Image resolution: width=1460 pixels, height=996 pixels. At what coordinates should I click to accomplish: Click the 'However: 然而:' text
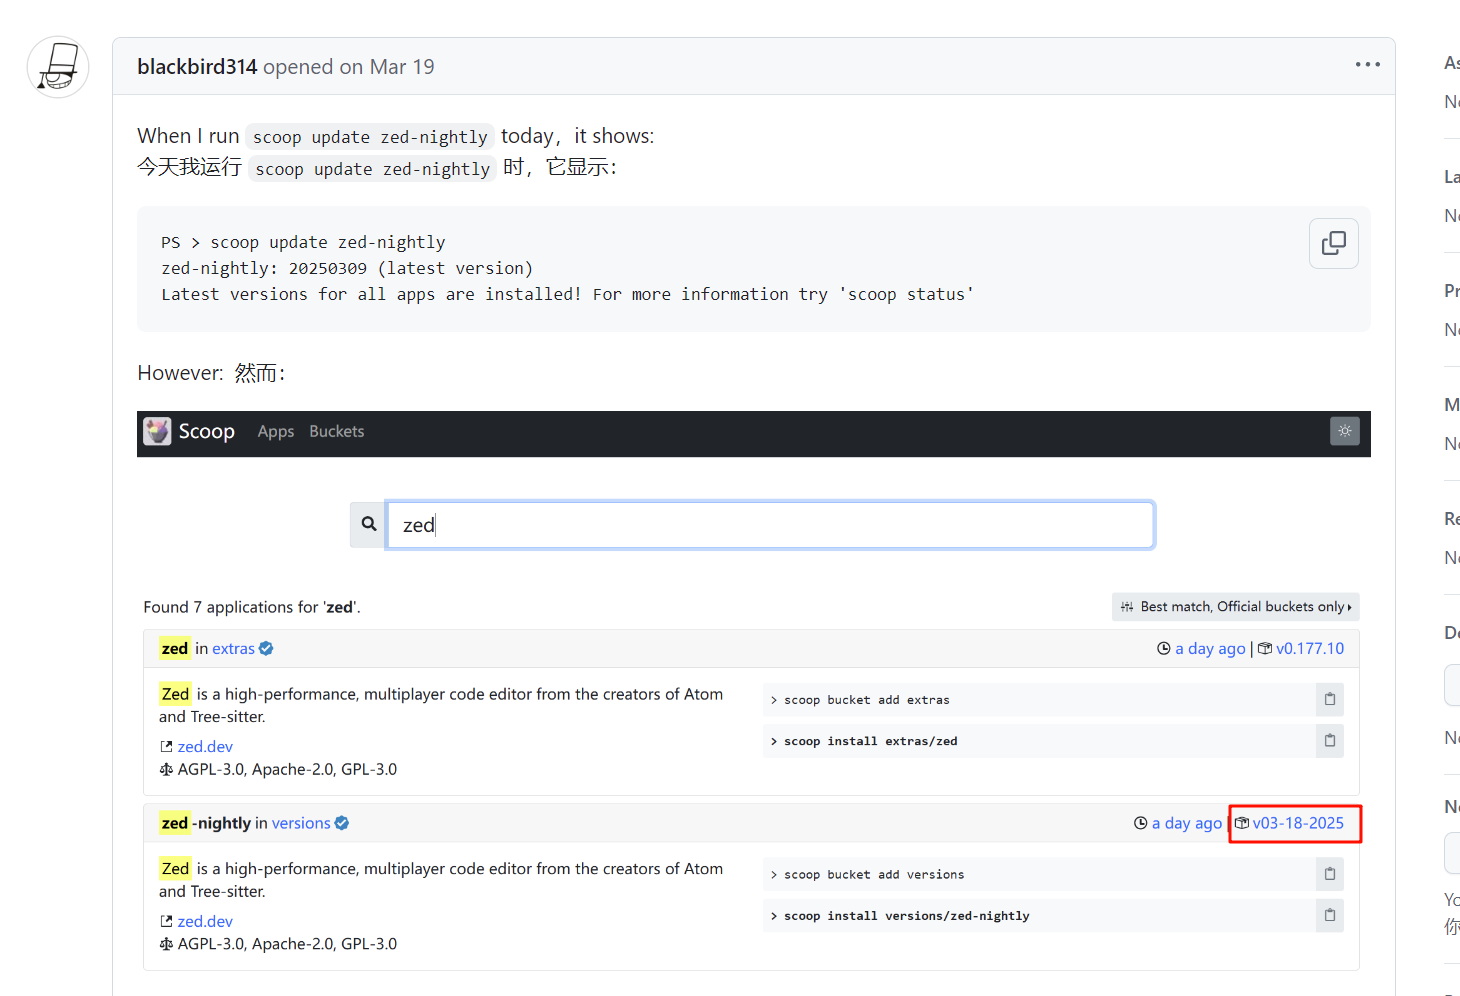click(x=212, y=373)
